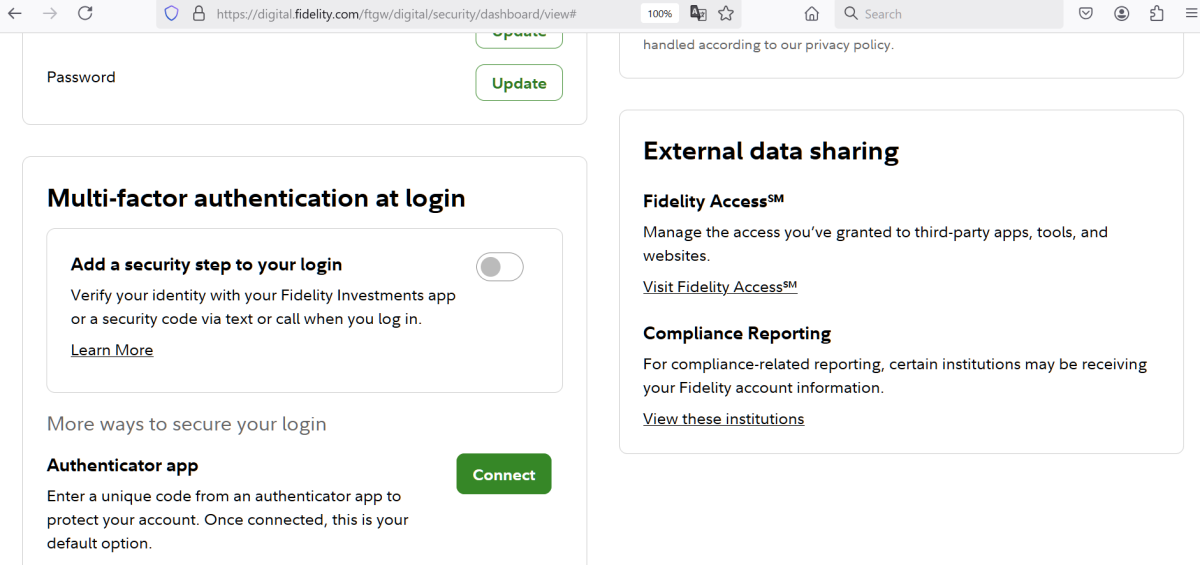Click the Compliance Reporting subheading

737,333
